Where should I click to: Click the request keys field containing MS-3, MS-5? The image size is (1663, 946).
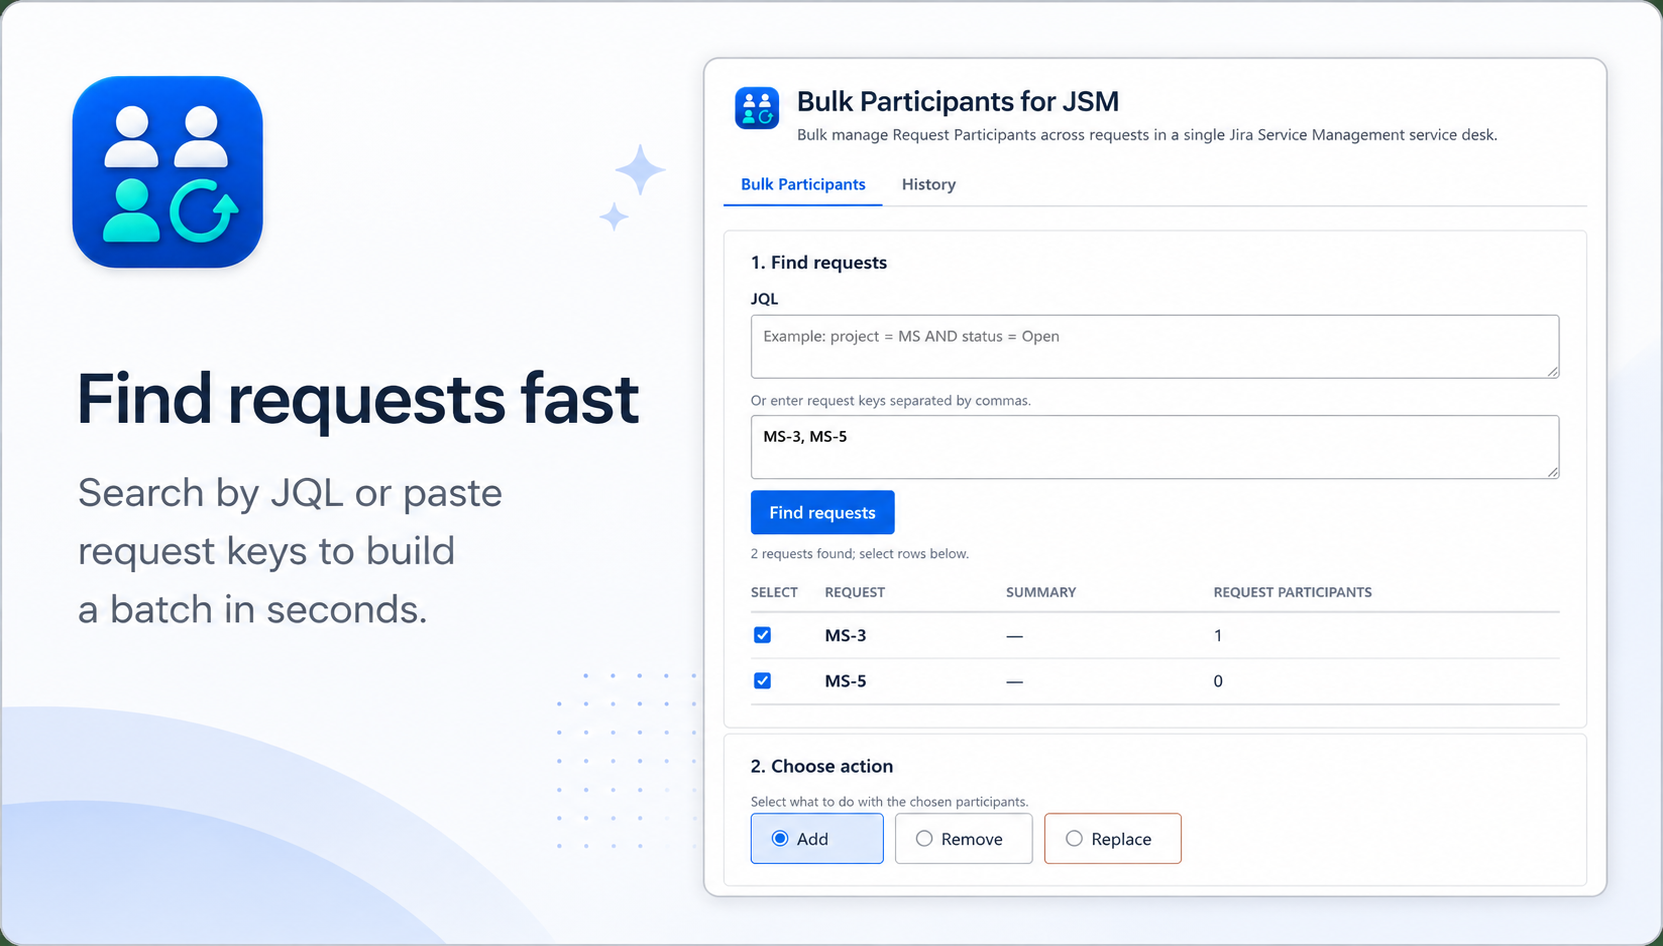(1155, 447)
